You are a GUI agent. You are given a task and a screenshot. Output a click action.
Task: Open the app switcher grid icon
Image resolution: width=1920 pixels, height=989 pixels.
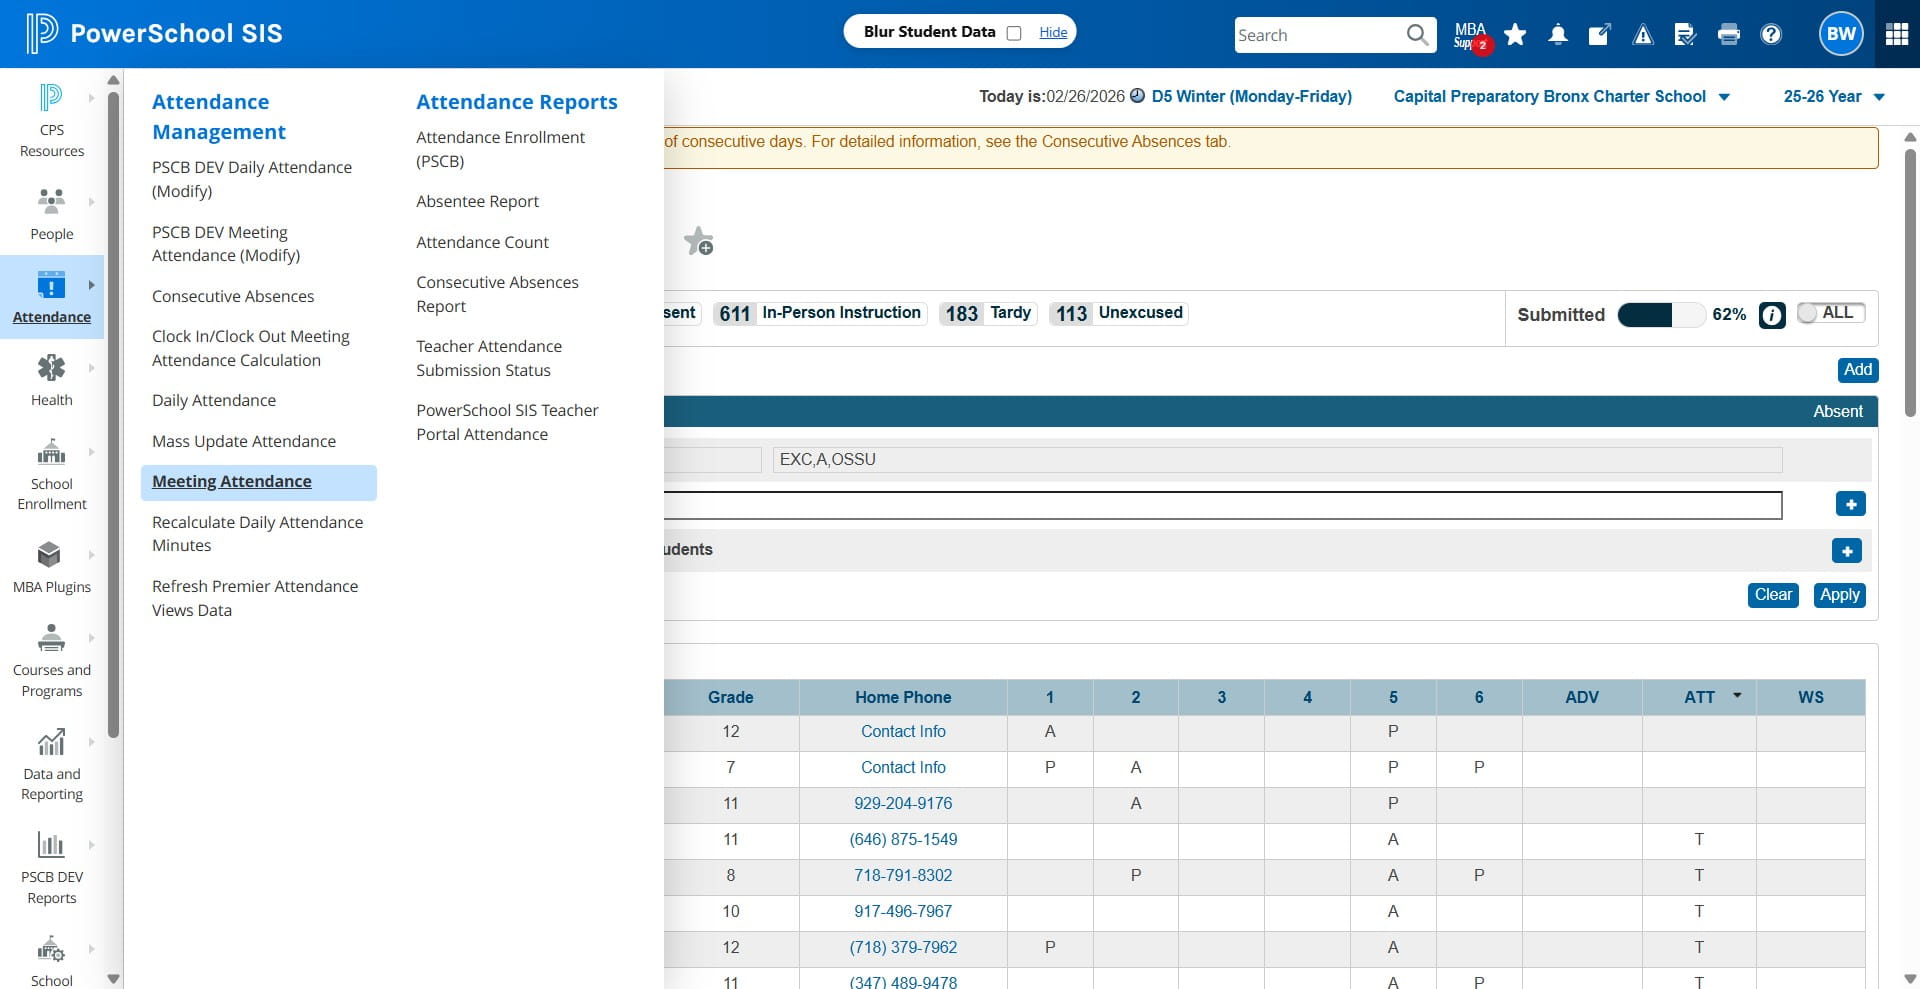[1897, 34]
